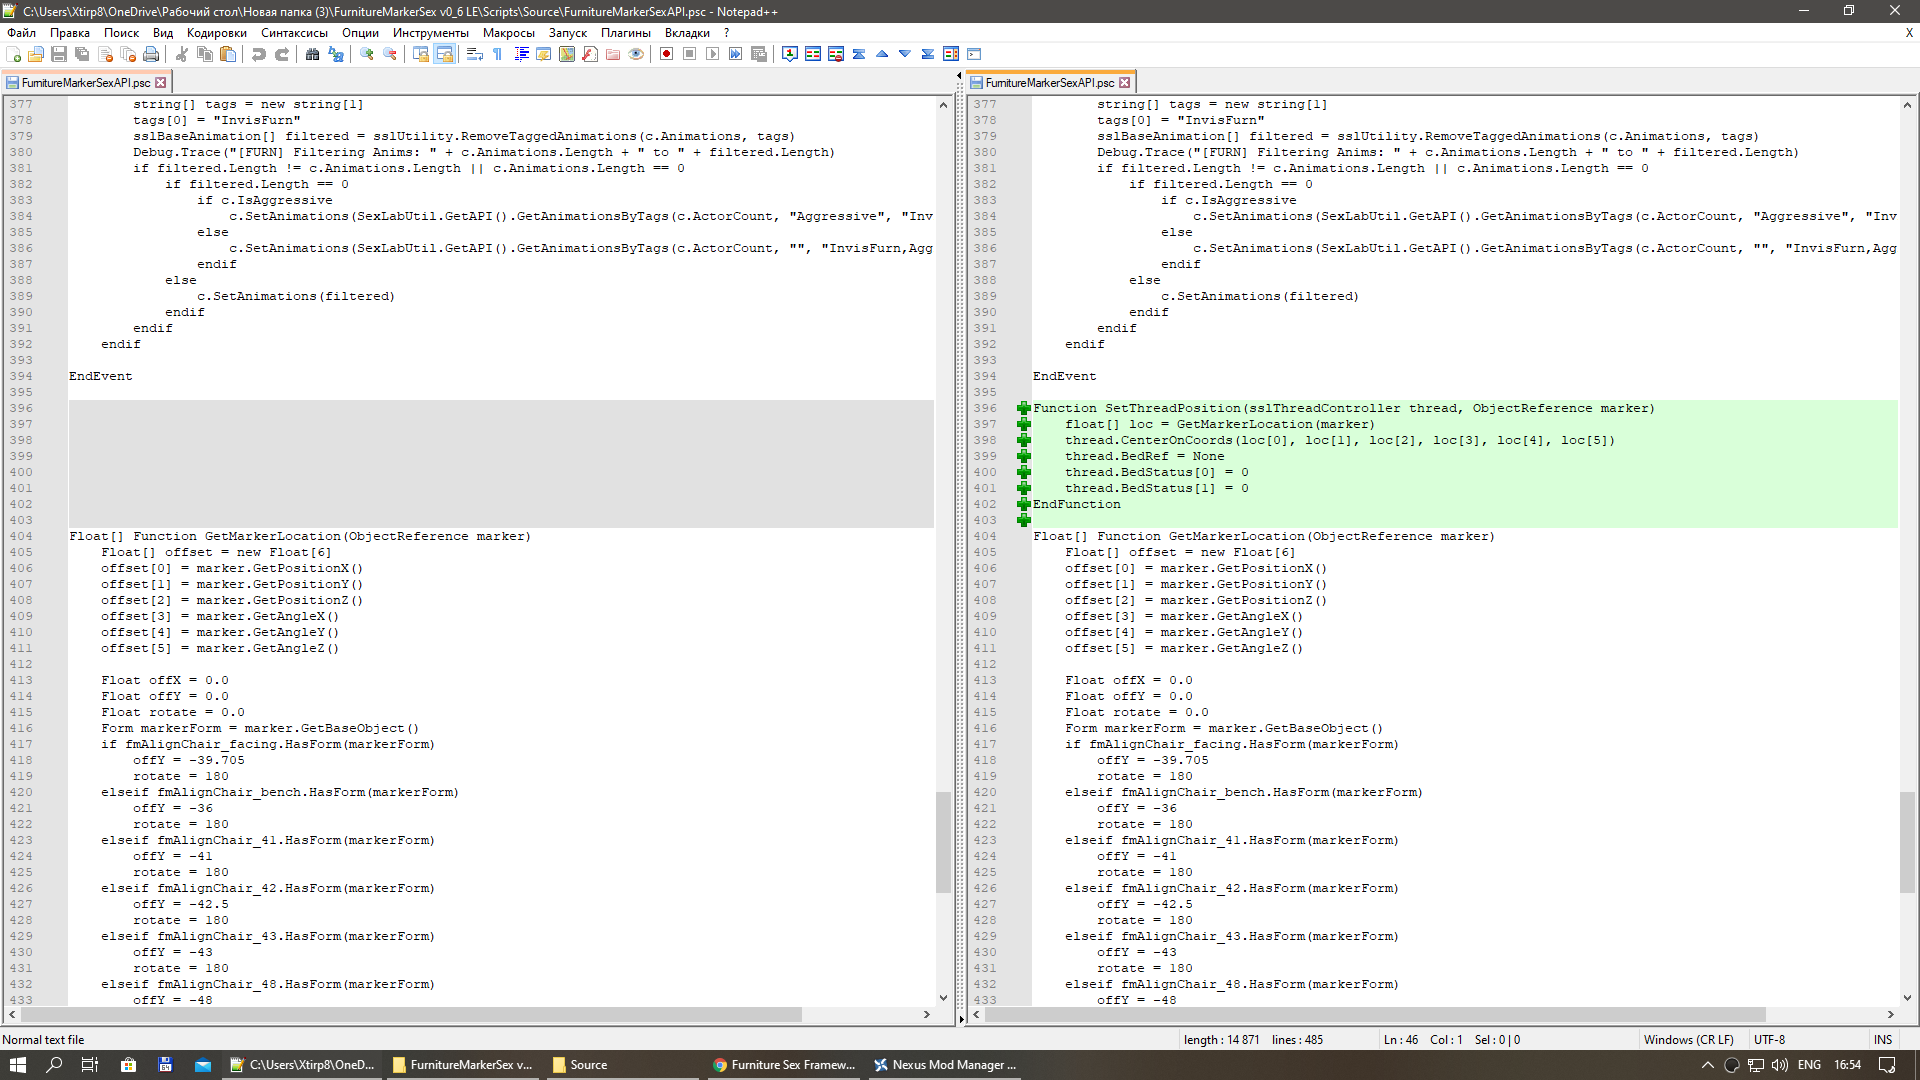1920x1080 pixels.
Task: Open the Source folder taskbar button
Action: click(623, 1065)
